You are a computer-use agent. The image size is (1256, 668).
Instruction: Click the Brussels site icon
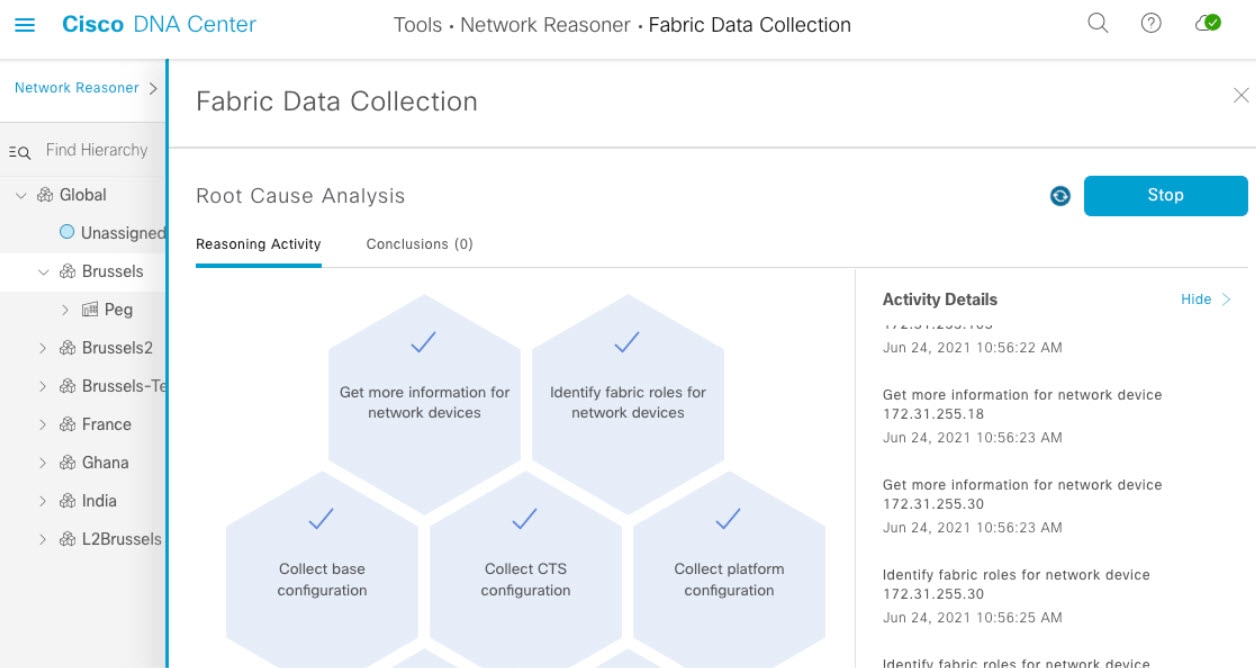tap(68, 271)
